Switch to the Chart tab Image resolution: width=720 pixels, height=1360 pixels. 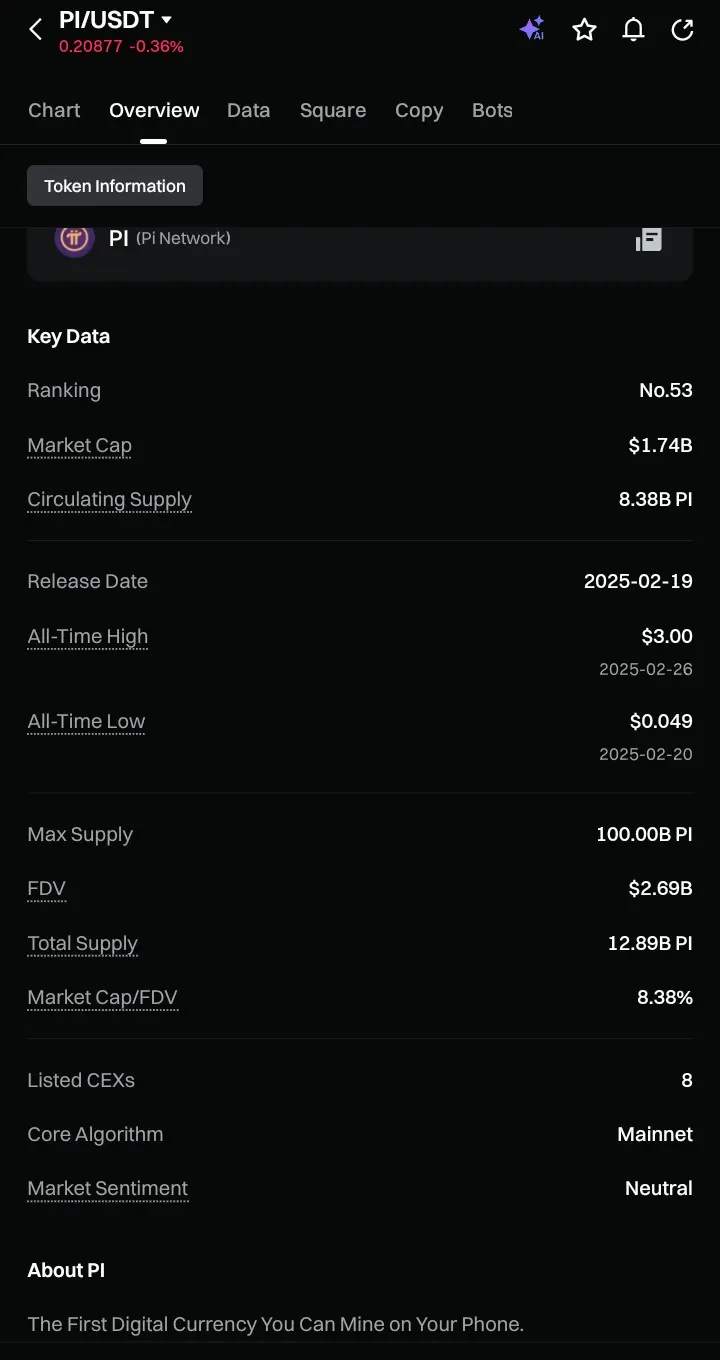[54, 110]
